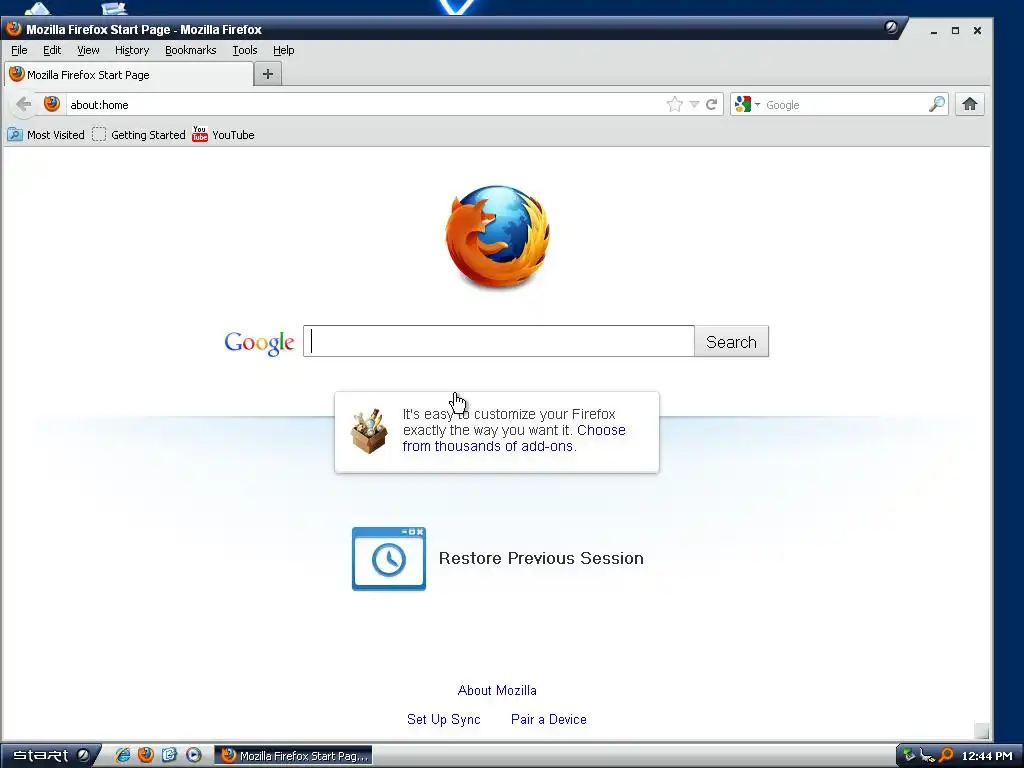Screen dimensions: 1024x768
Task: Click the green tray icon left of clock
Action: click(908, 756)
